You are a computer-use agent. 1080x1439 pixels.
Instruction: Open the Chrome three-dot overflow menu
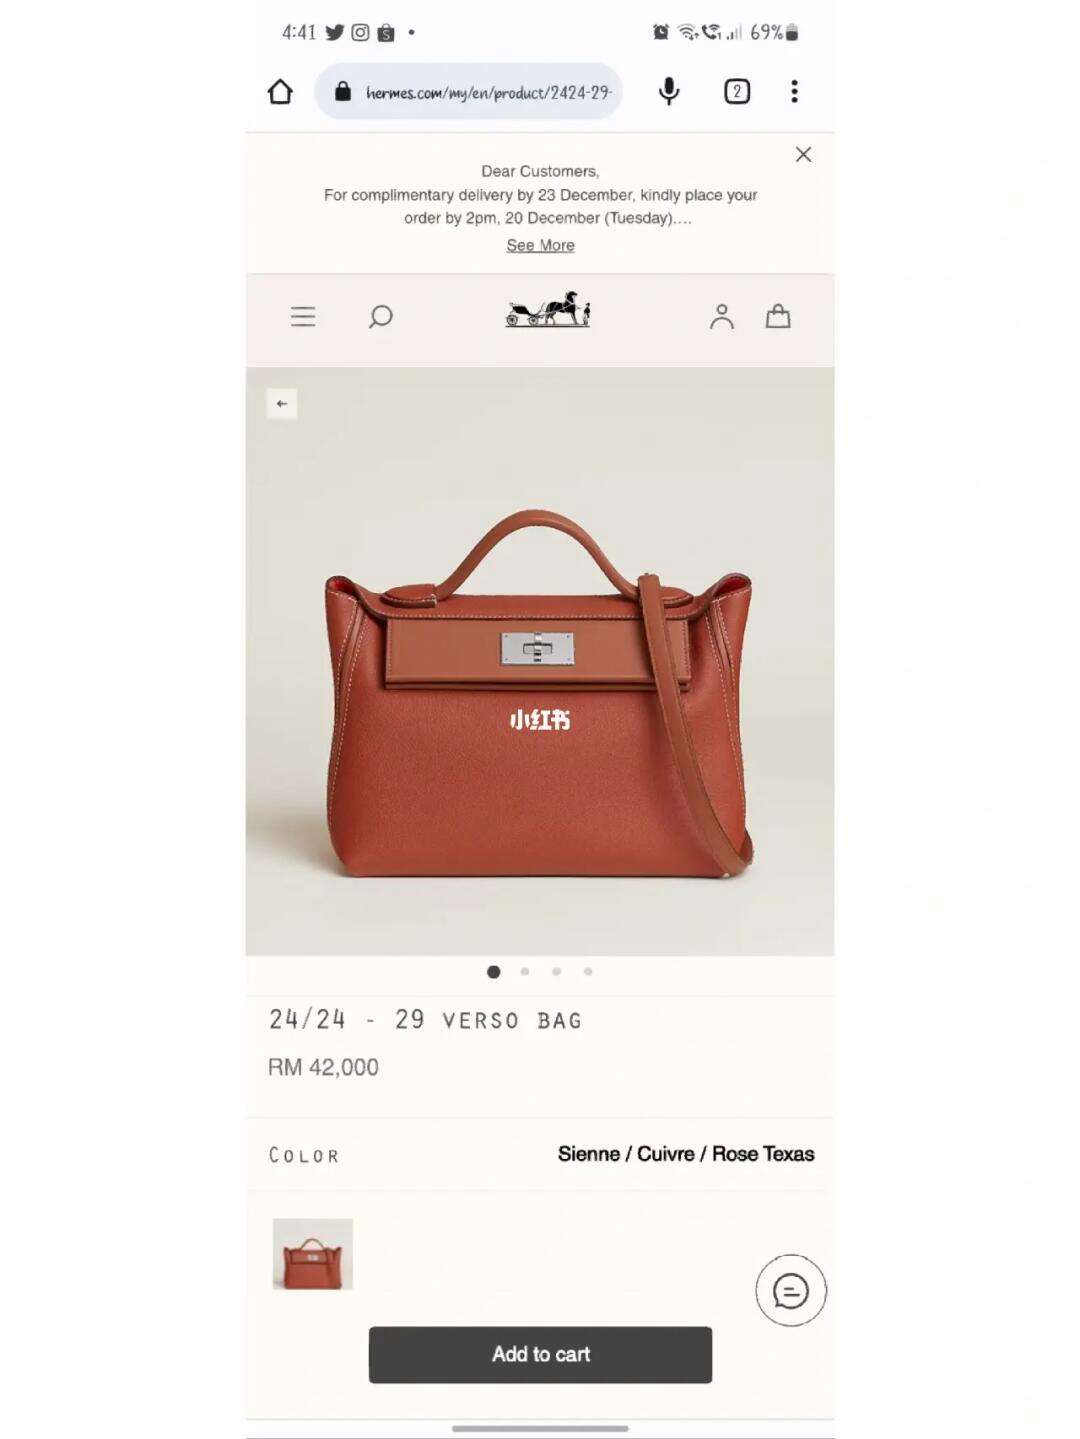[795, 92]
